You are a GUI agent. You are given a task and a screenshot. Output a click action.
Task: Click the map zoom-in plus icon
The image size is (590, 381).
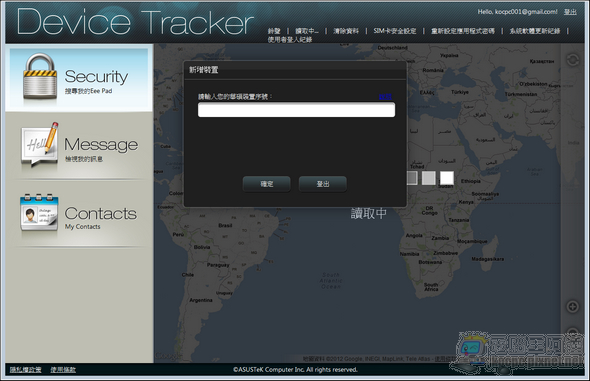click(573, 307)
